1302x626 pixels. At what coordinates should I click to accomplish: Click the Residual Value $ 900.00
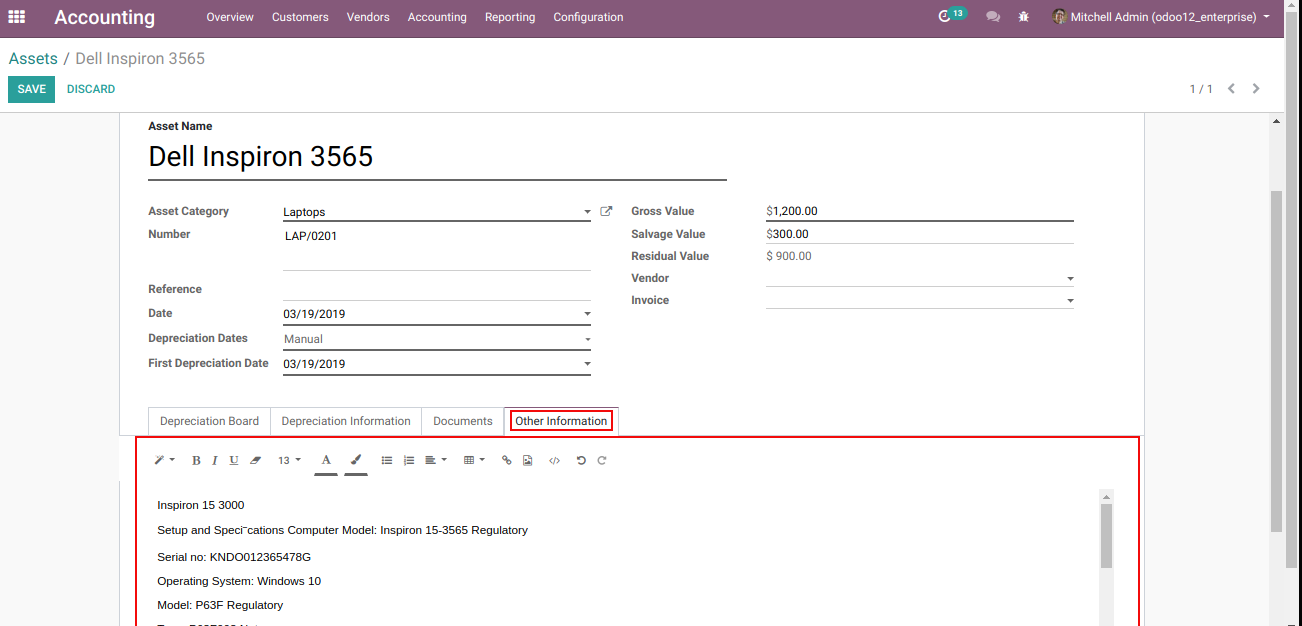pos(789,256)
